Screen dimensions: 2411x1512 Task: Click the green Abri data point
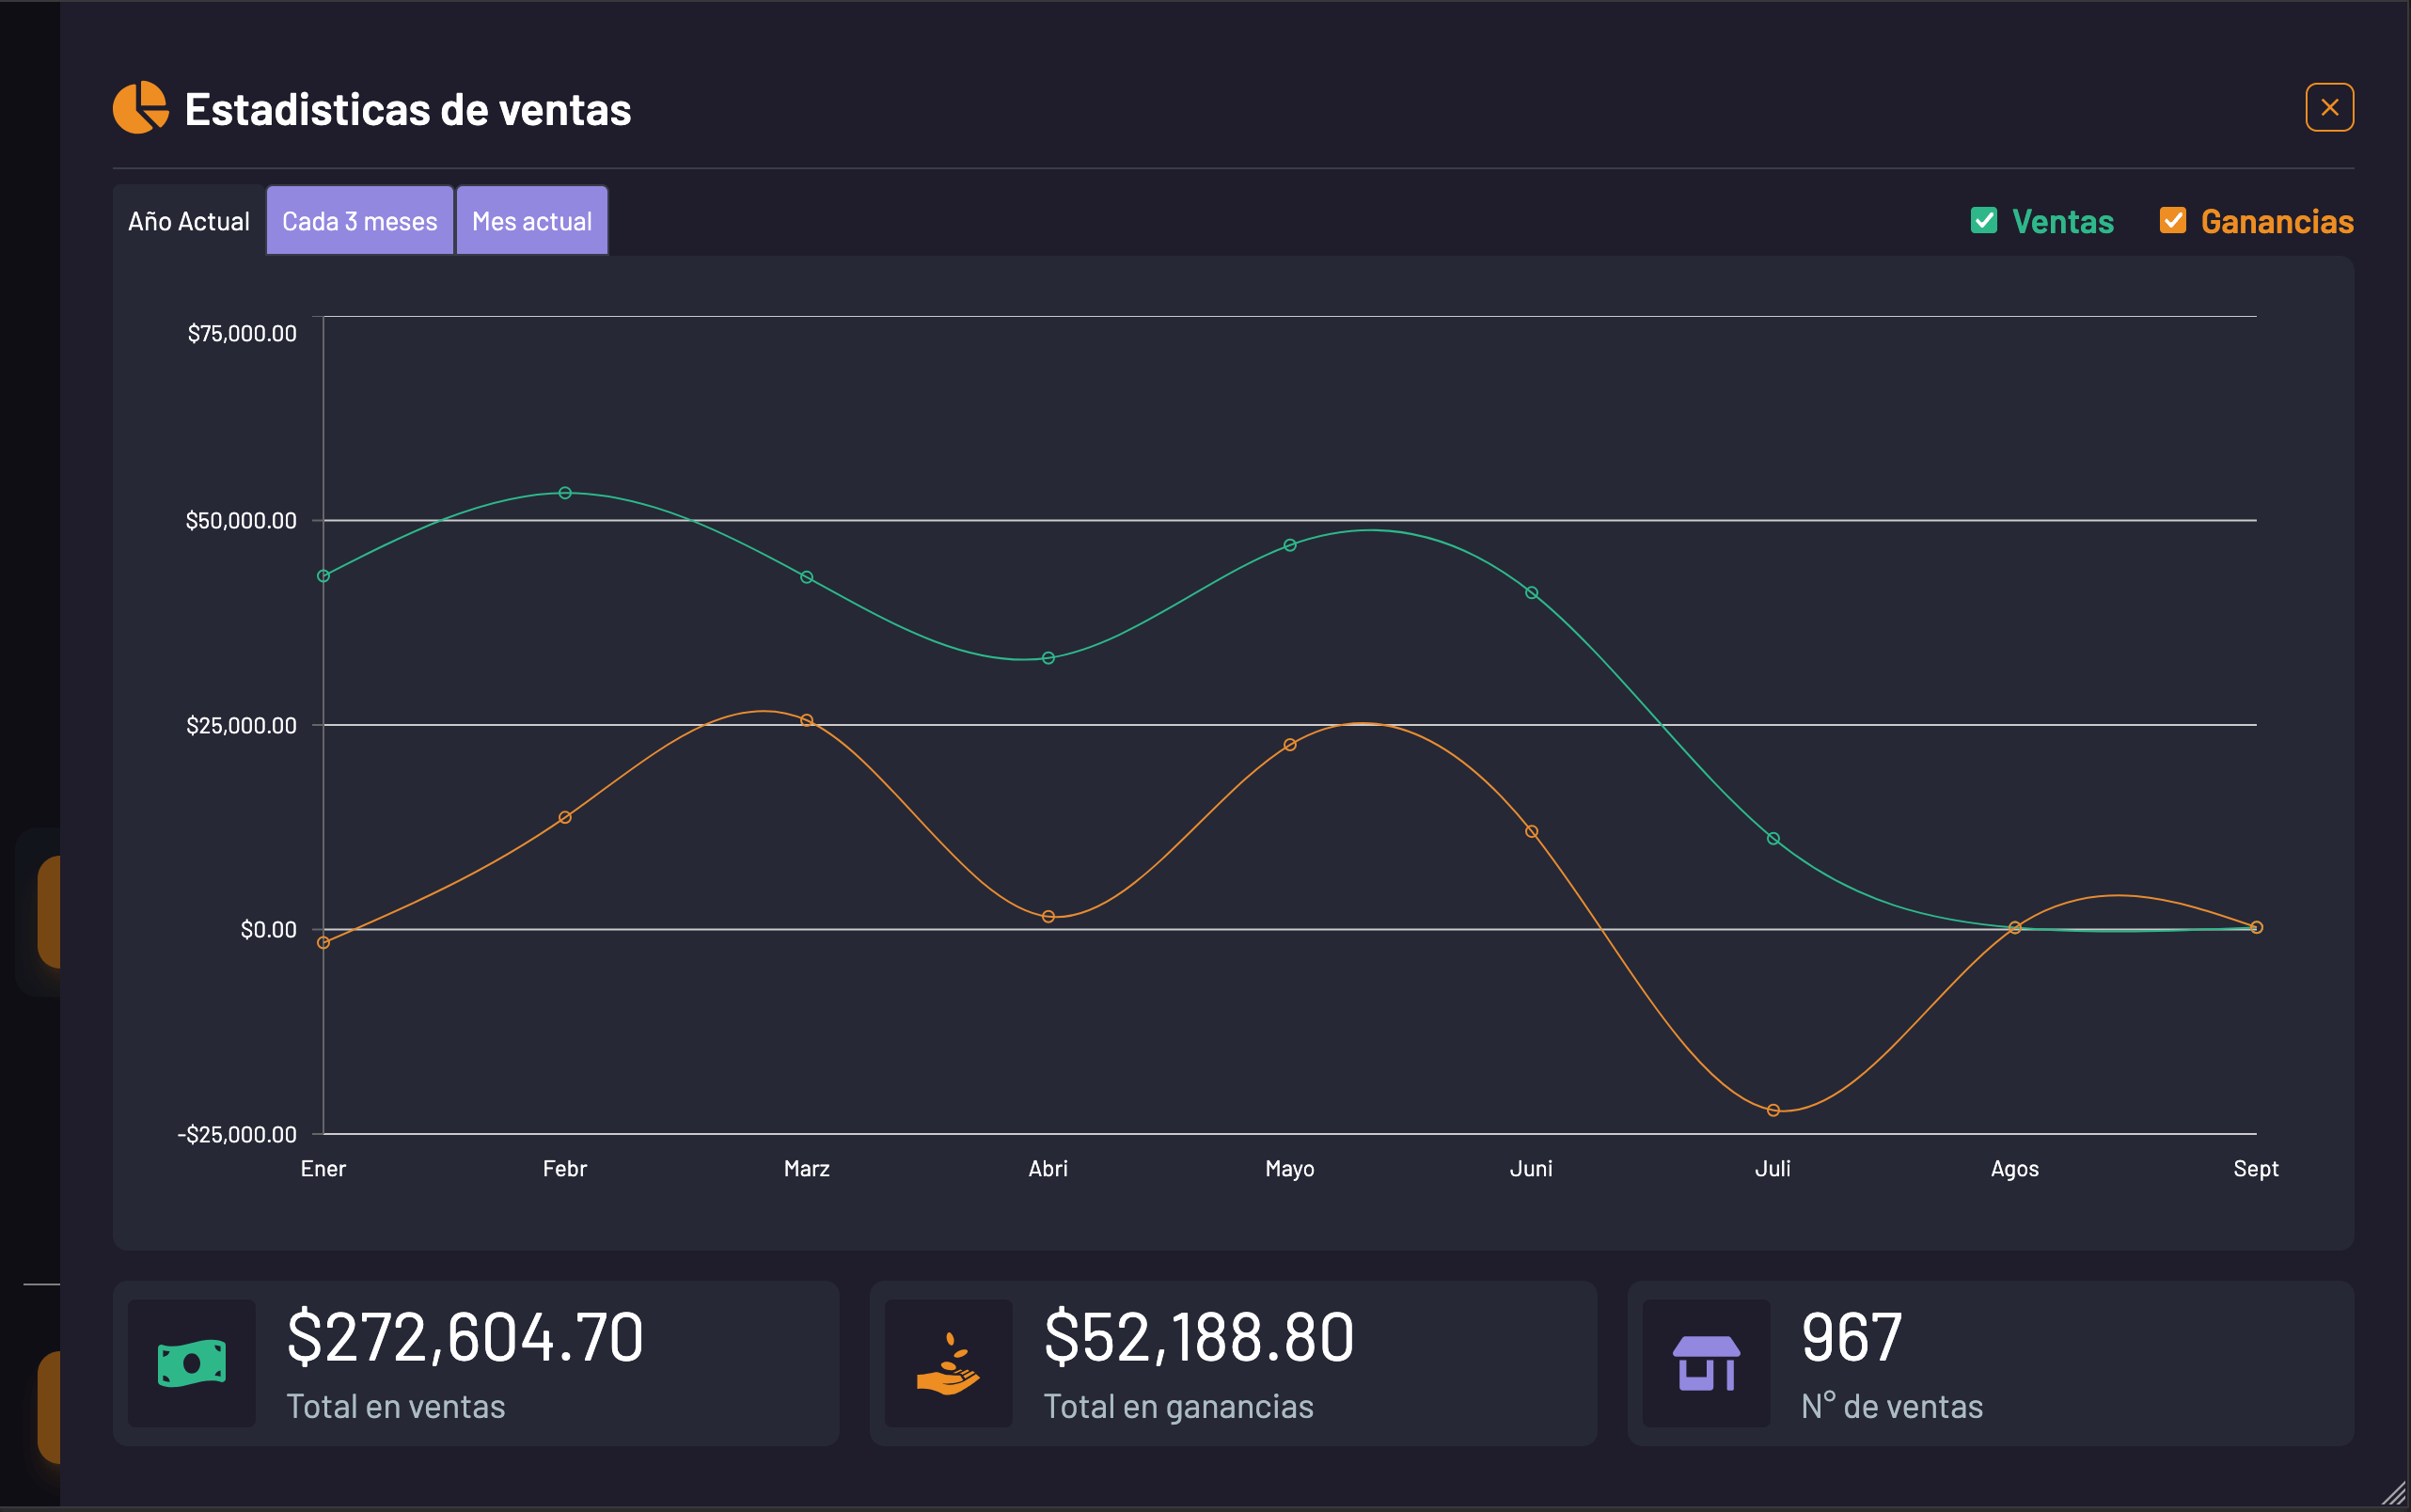(x=1048, y=658)
